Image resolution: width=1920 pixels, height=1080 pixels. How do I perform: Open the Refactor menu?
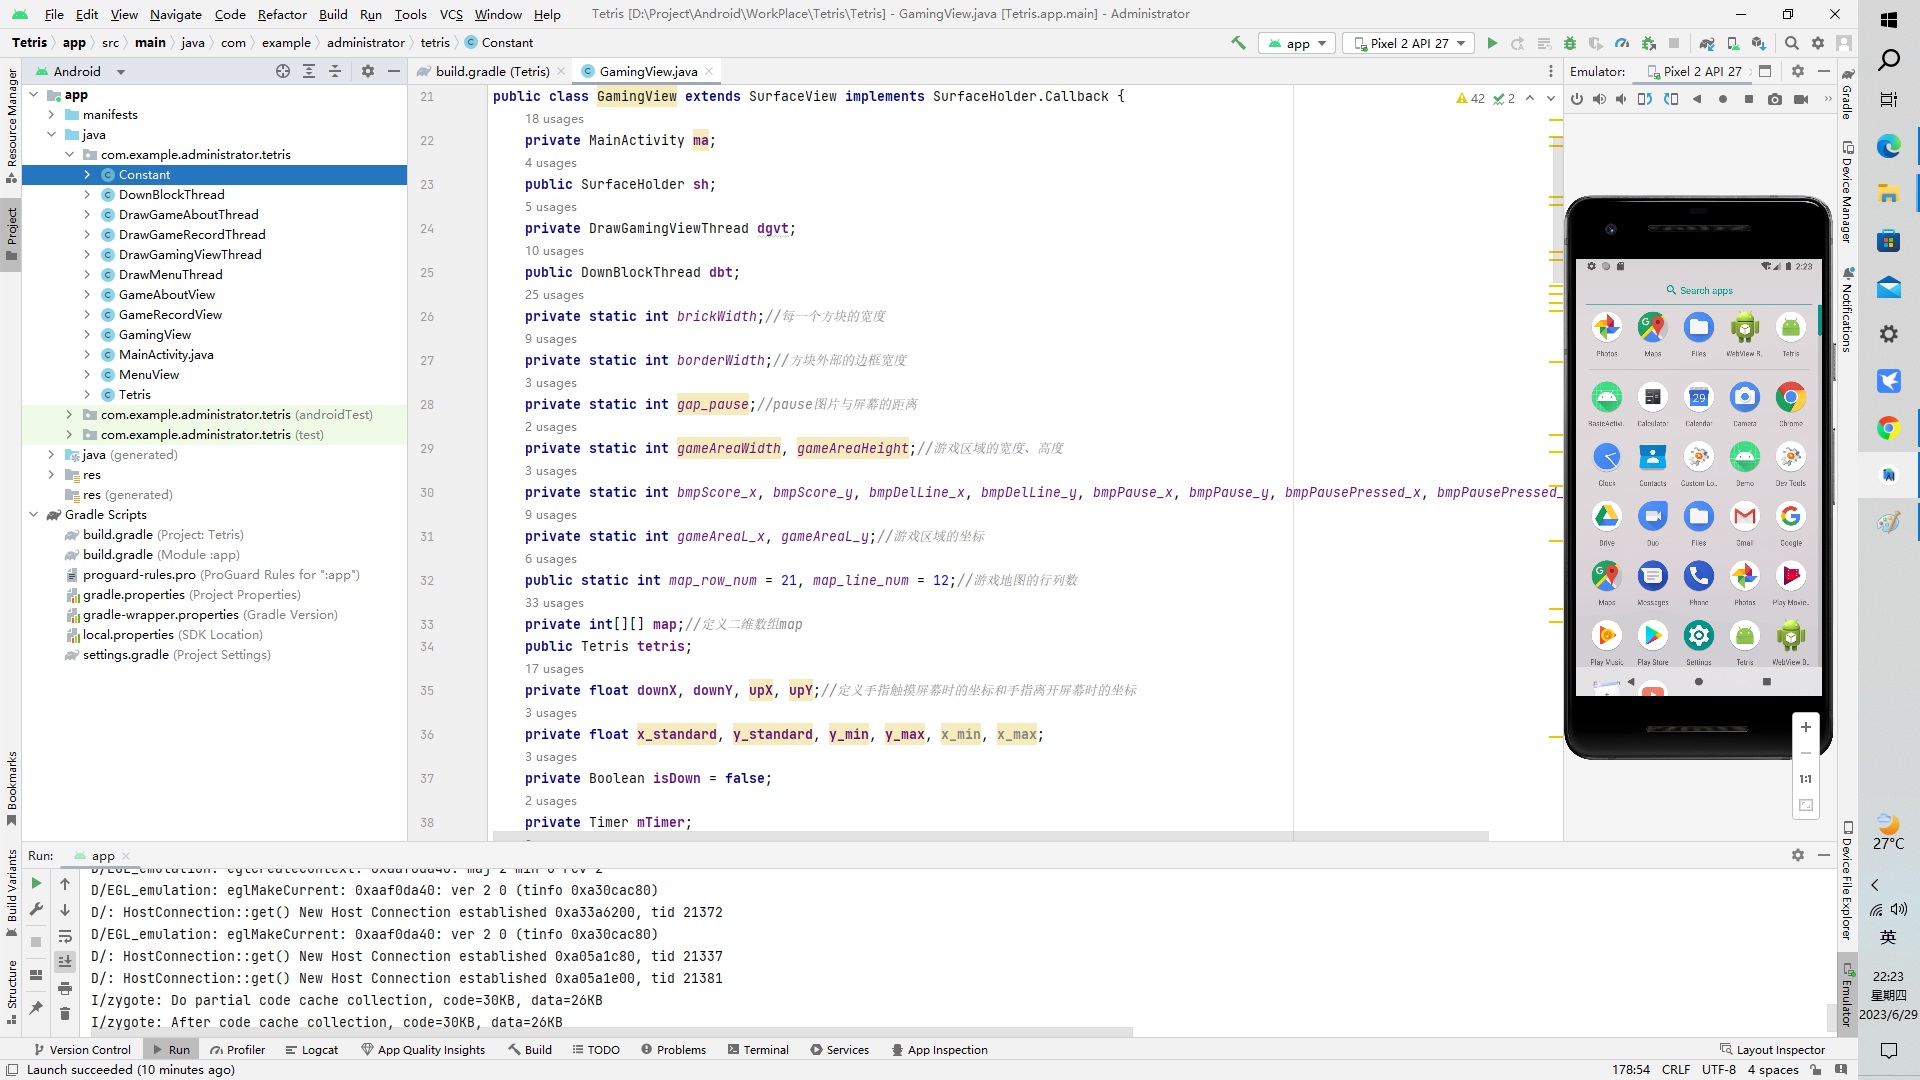click(282, 14)
